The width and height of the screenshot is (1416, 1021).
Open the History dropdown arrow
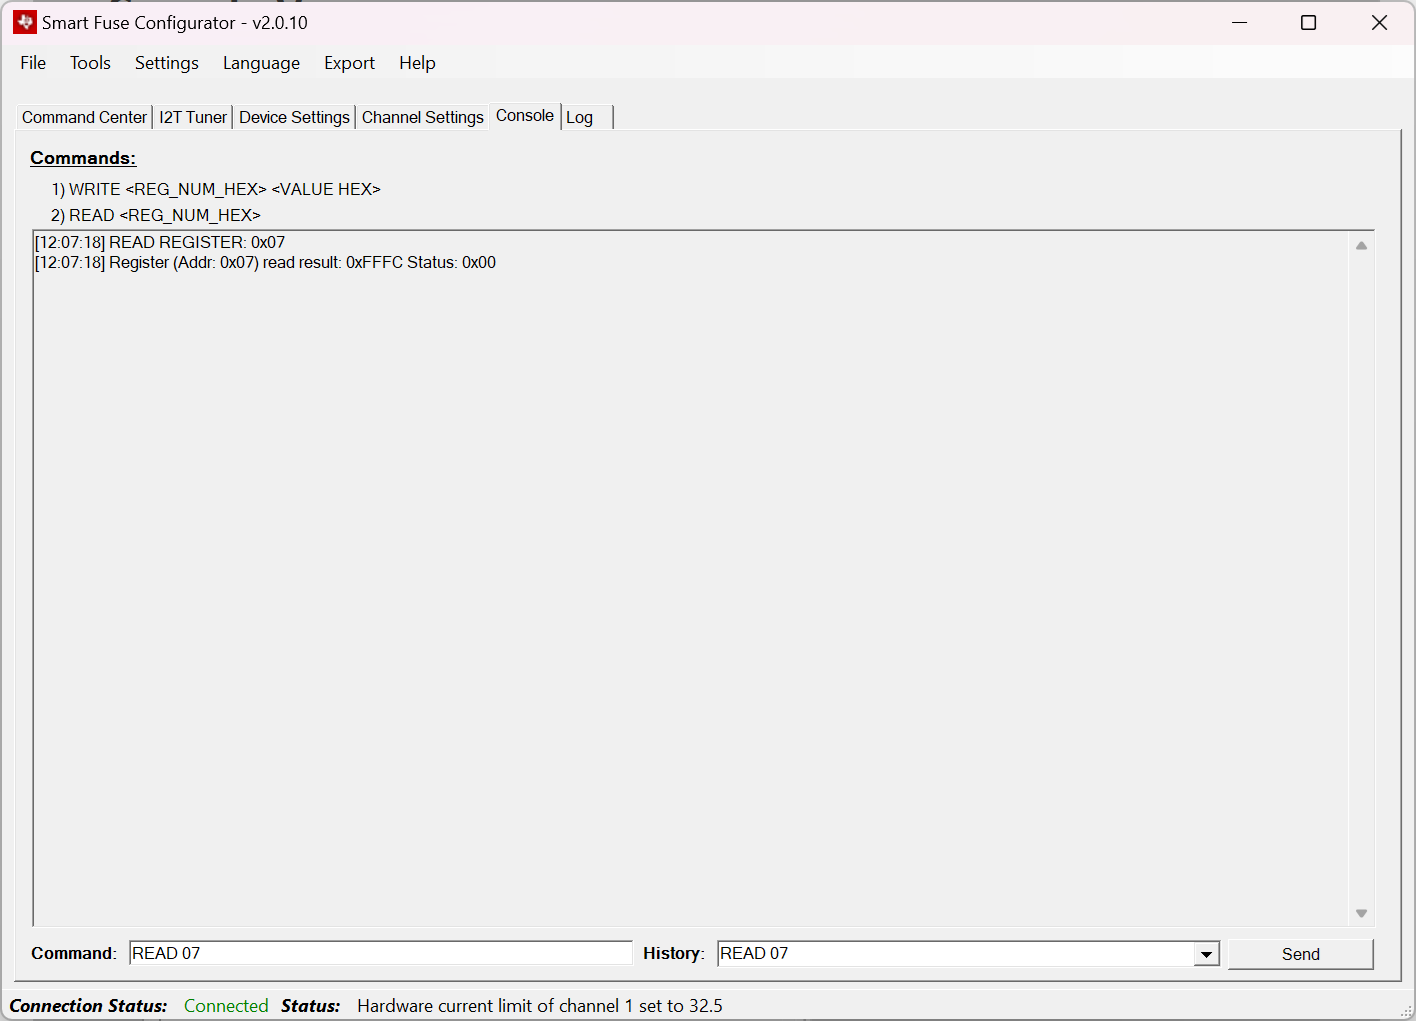point(1206,953)
